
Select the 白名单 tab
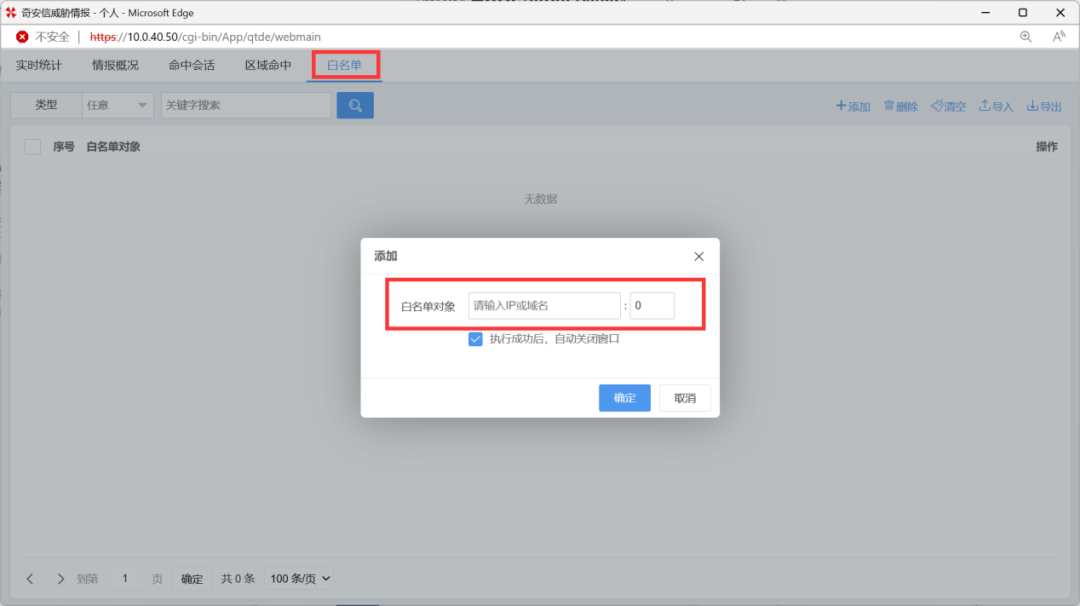click(x=344, y=65)
